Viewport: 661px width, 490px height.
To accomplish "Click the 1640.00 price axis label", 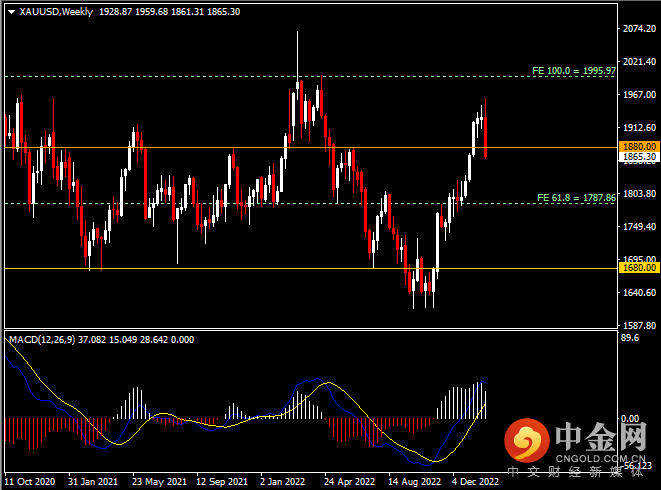I will click(639, 293).
